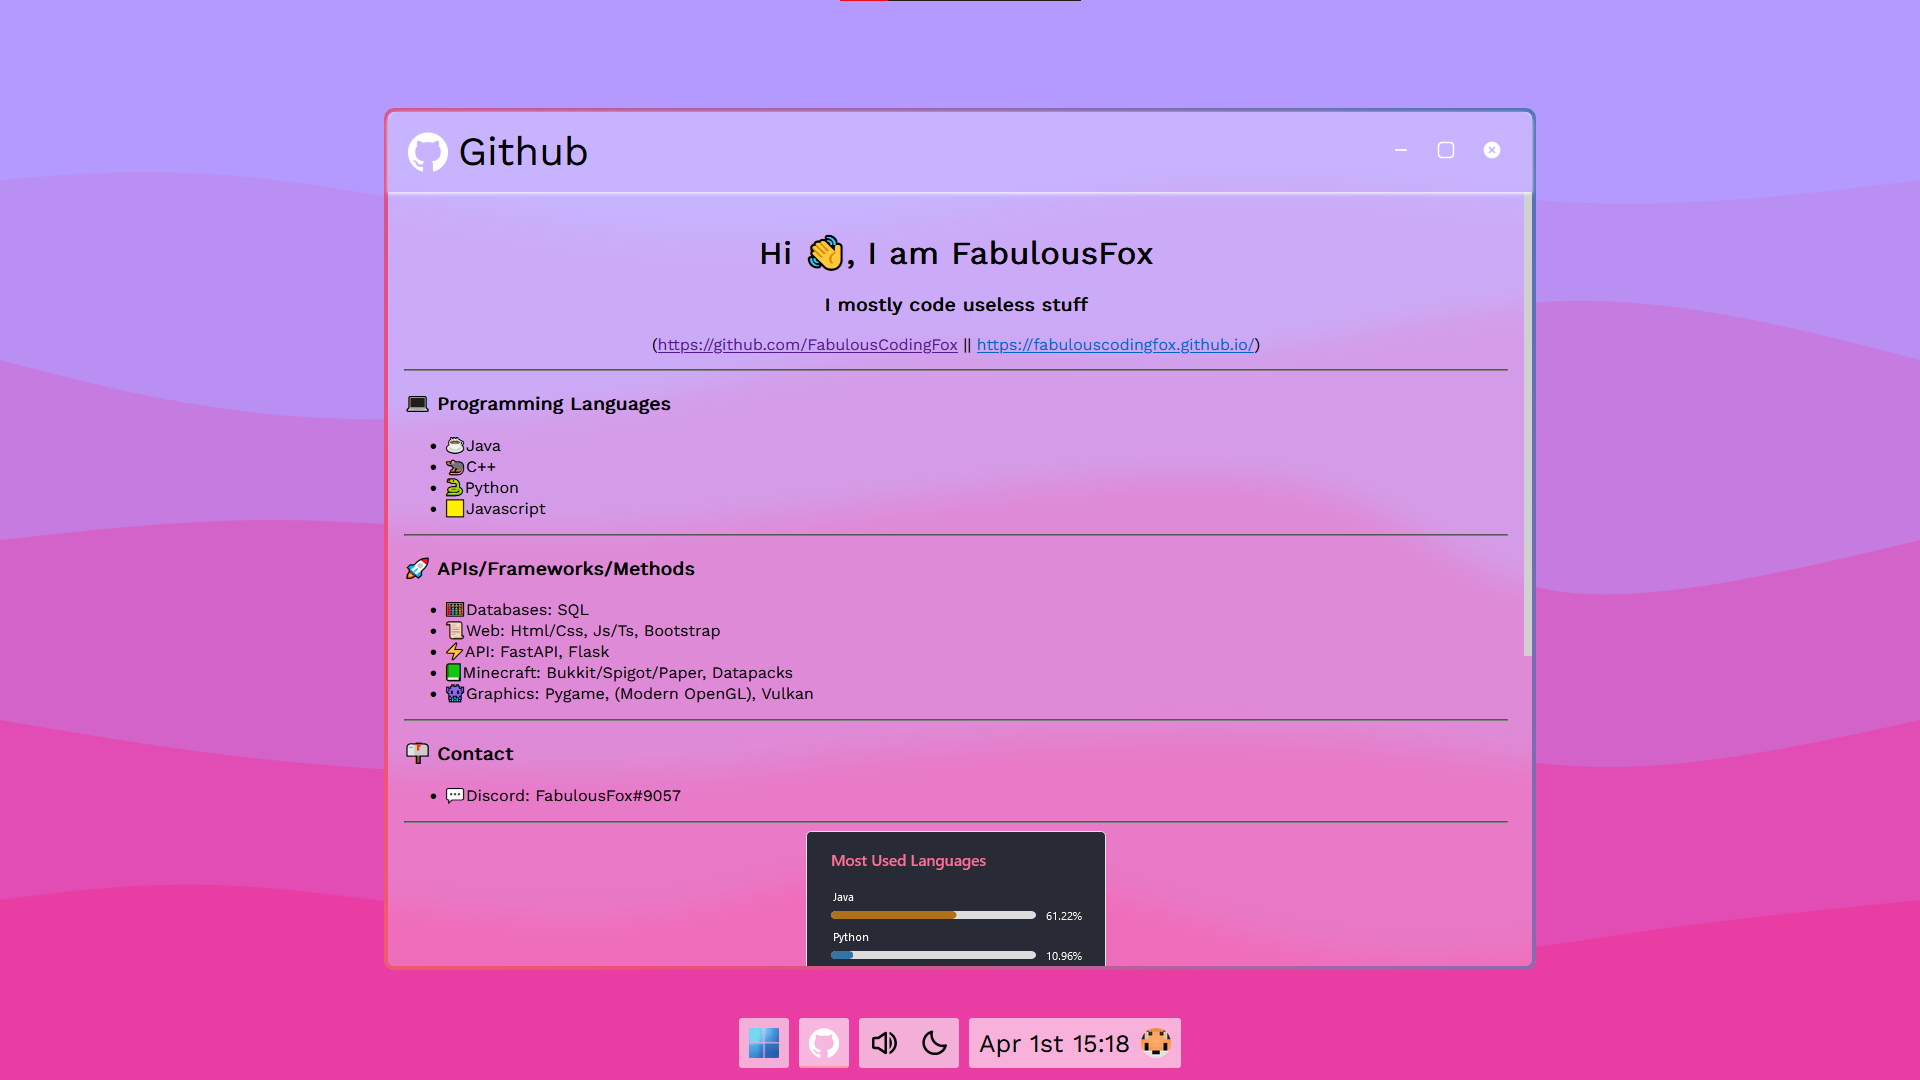The width and height of the screenshot is (1920, 1080).
Task: Open the github.com/FabulousCodingFox link
Action: [807, 345]
